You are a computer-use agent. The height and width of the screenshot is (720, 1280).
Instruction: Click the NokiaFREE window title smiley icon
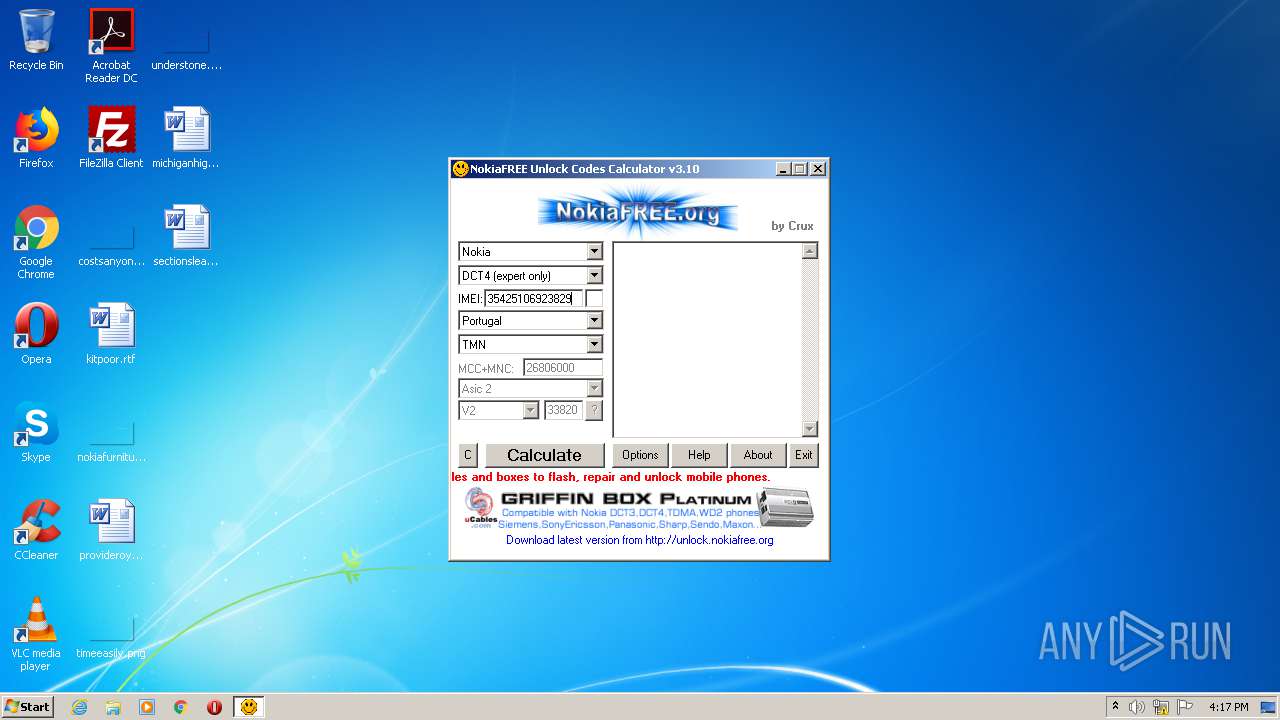[460, 169]
